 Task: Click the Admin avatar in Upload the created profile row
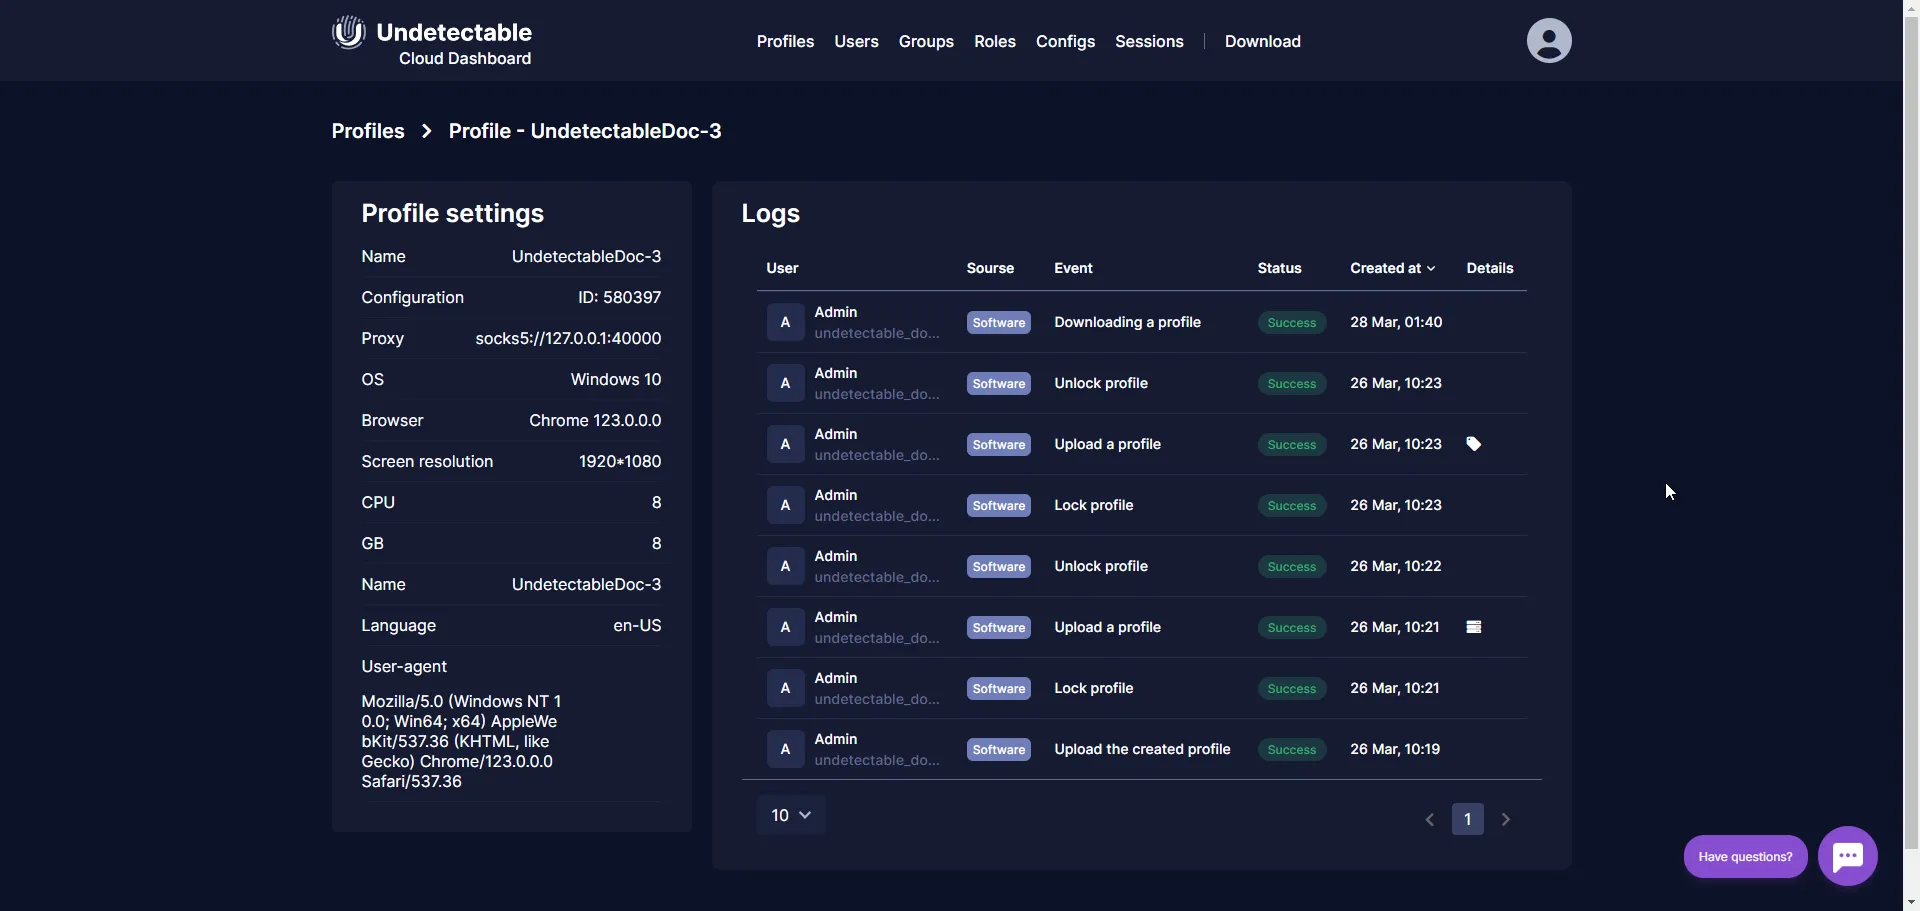[785, 749]
